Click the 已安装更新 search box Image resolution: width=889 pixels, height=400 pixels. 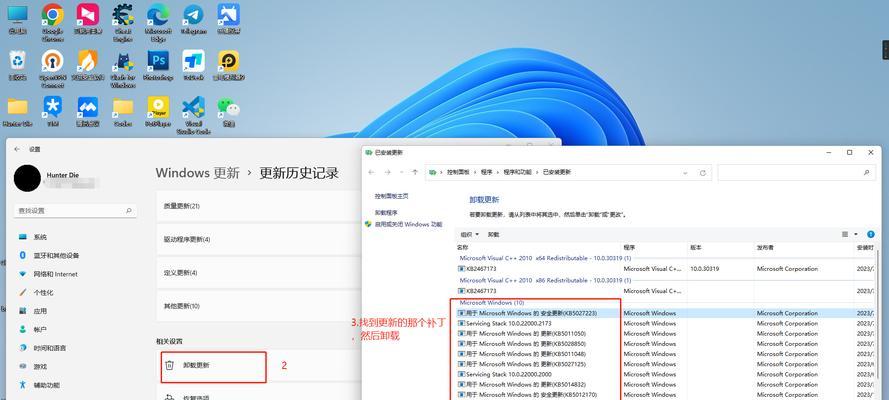point(797,172)
